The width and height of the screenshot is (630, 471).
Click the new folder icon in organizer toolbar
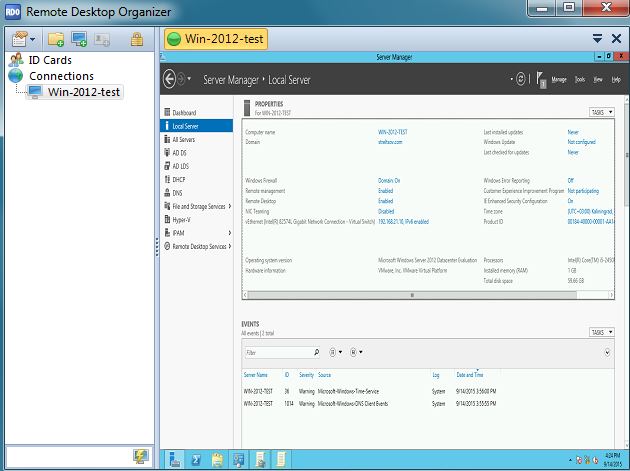tap(56, 39)
